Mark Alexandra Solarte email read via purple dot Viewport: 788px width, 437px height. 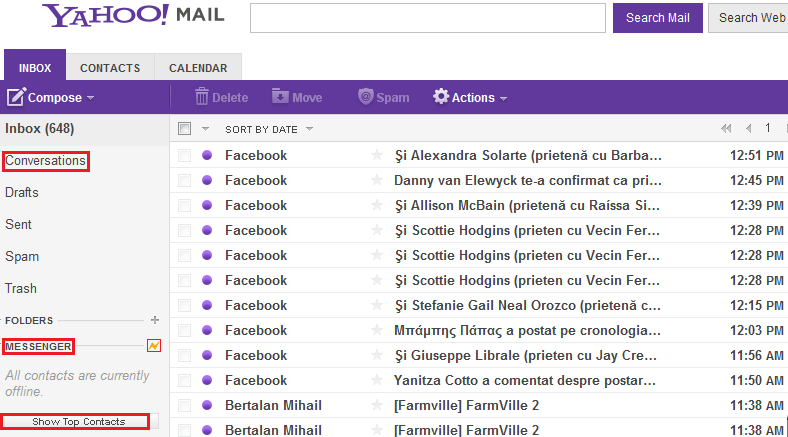(x=207, y=155)
